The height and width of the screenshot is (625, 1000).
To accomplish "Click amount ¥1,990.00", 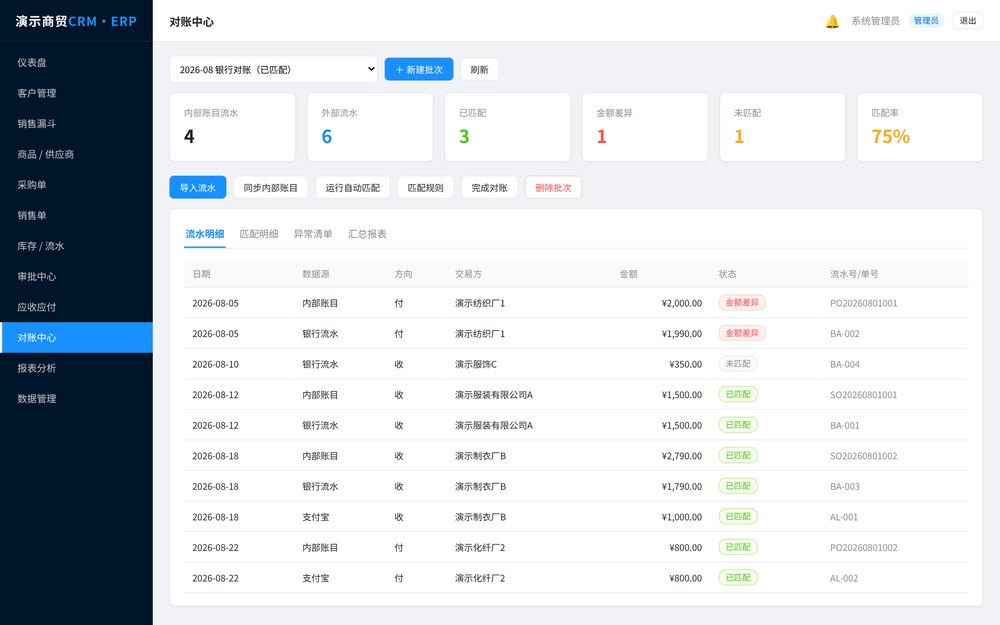I will click(682, 334).
